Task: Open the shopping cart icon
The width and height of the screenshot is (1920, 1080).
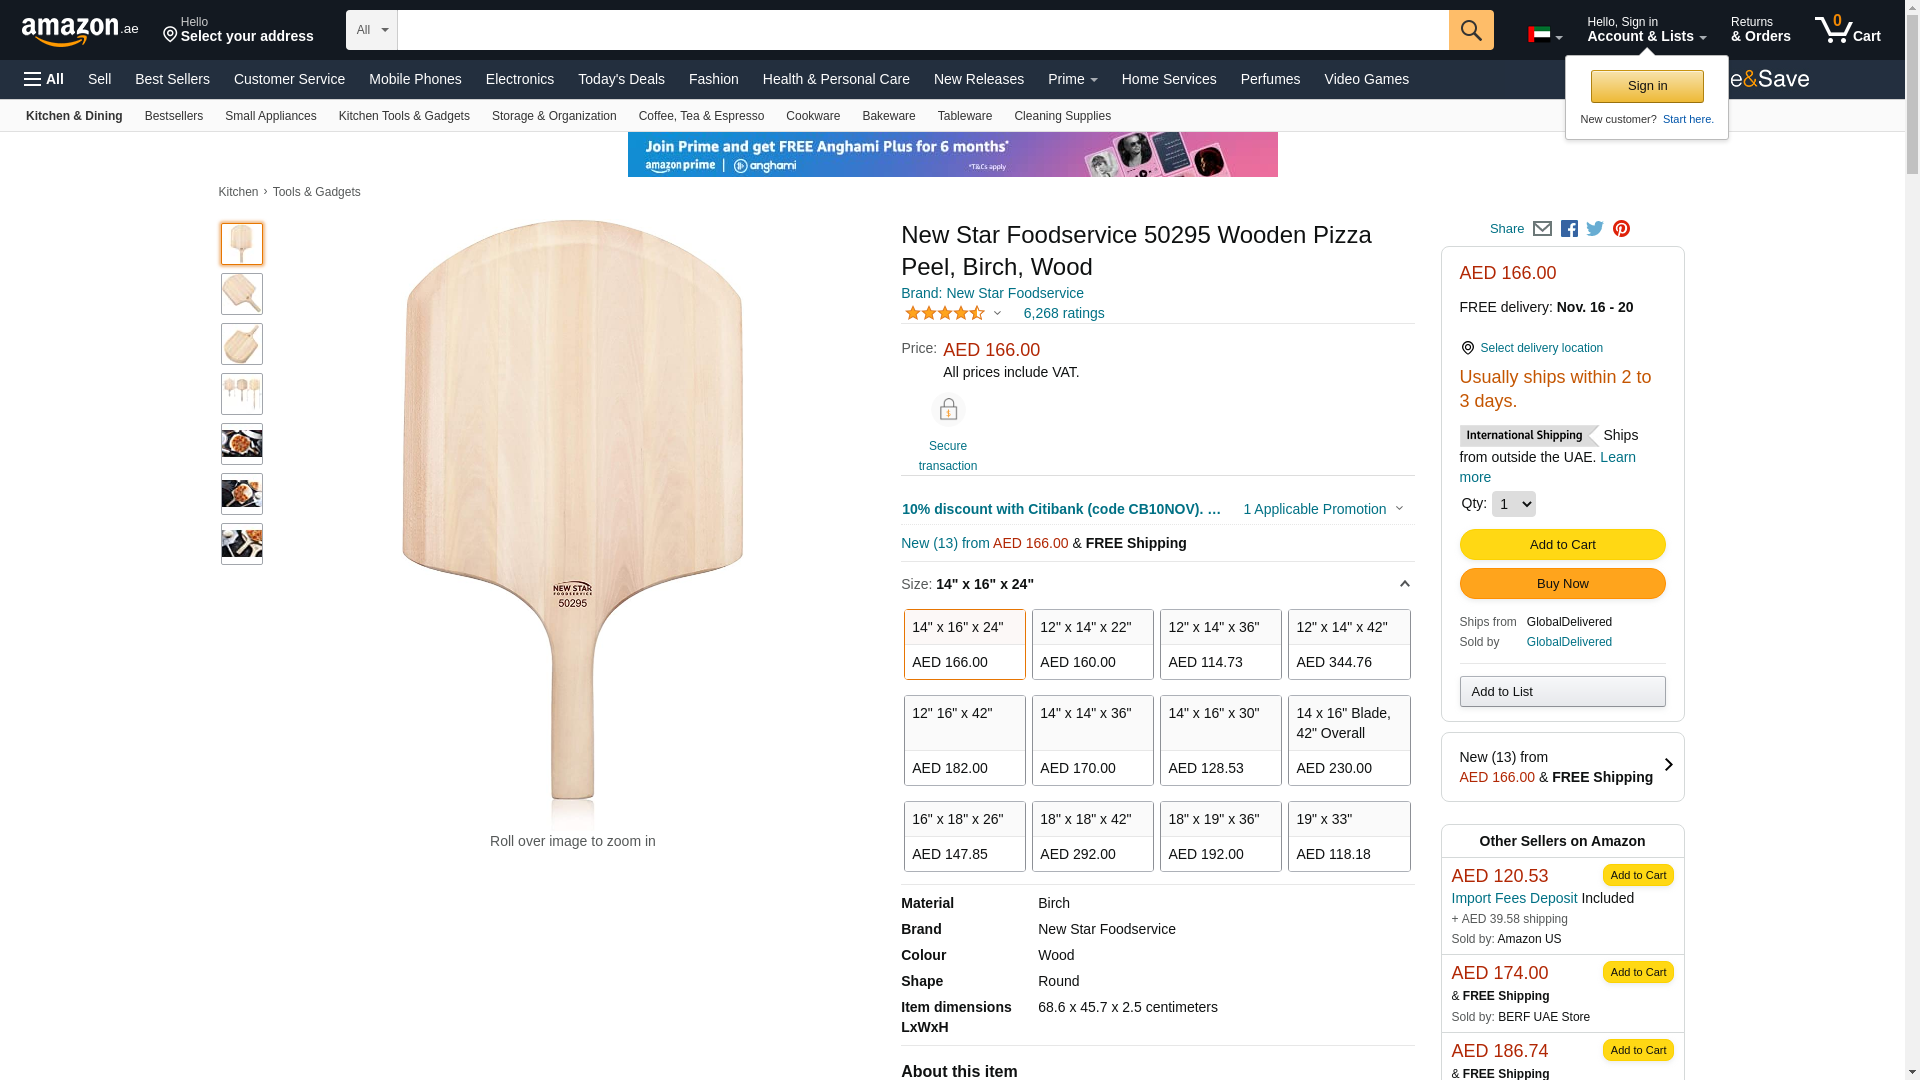Action: 1846,30
